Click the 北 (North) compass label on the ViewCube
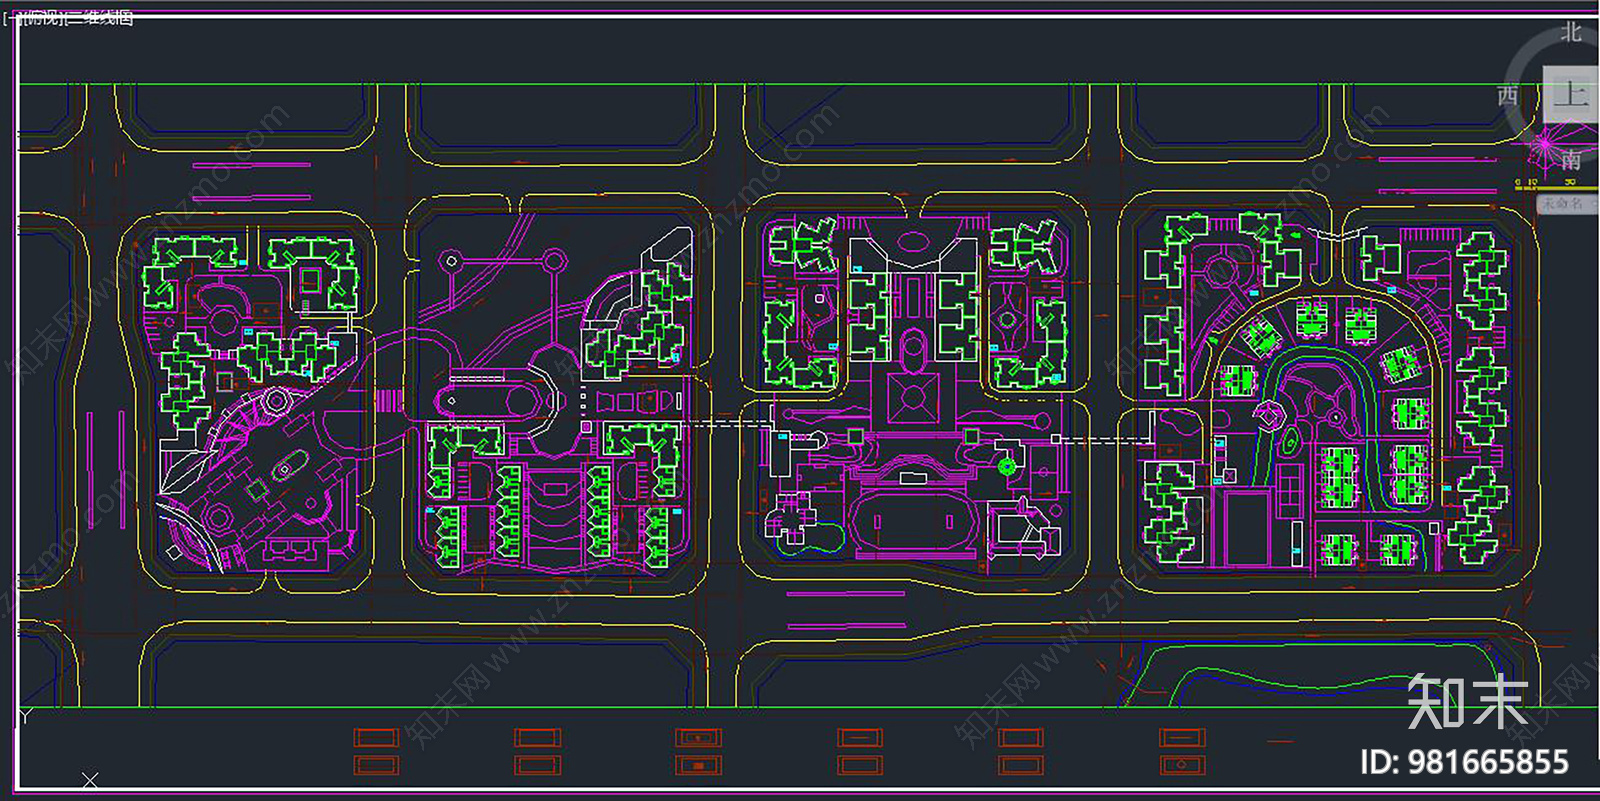Viewport: 1600px width, 801px height. [x=1571, y=33]
